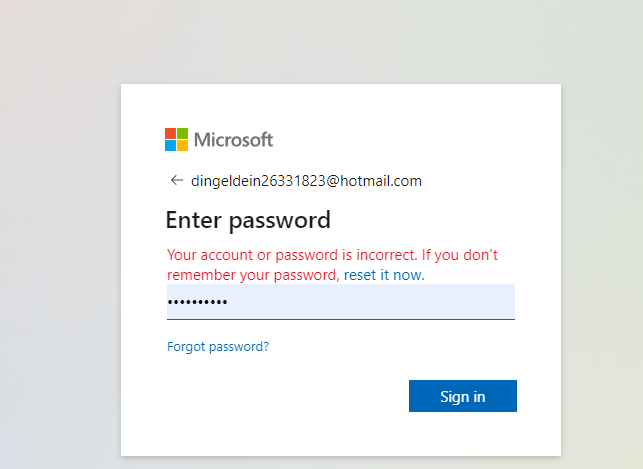Screen dimensions: 643x469
Task: Click the "Enter password" heading
Action: click(248, 220)
